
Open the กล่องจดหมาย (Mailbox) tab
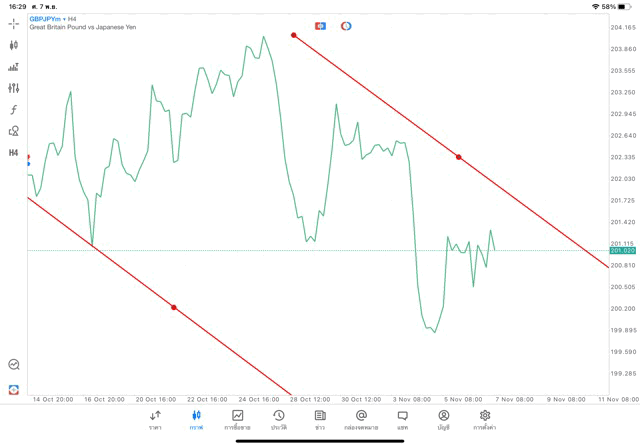[x=361, y=419]
